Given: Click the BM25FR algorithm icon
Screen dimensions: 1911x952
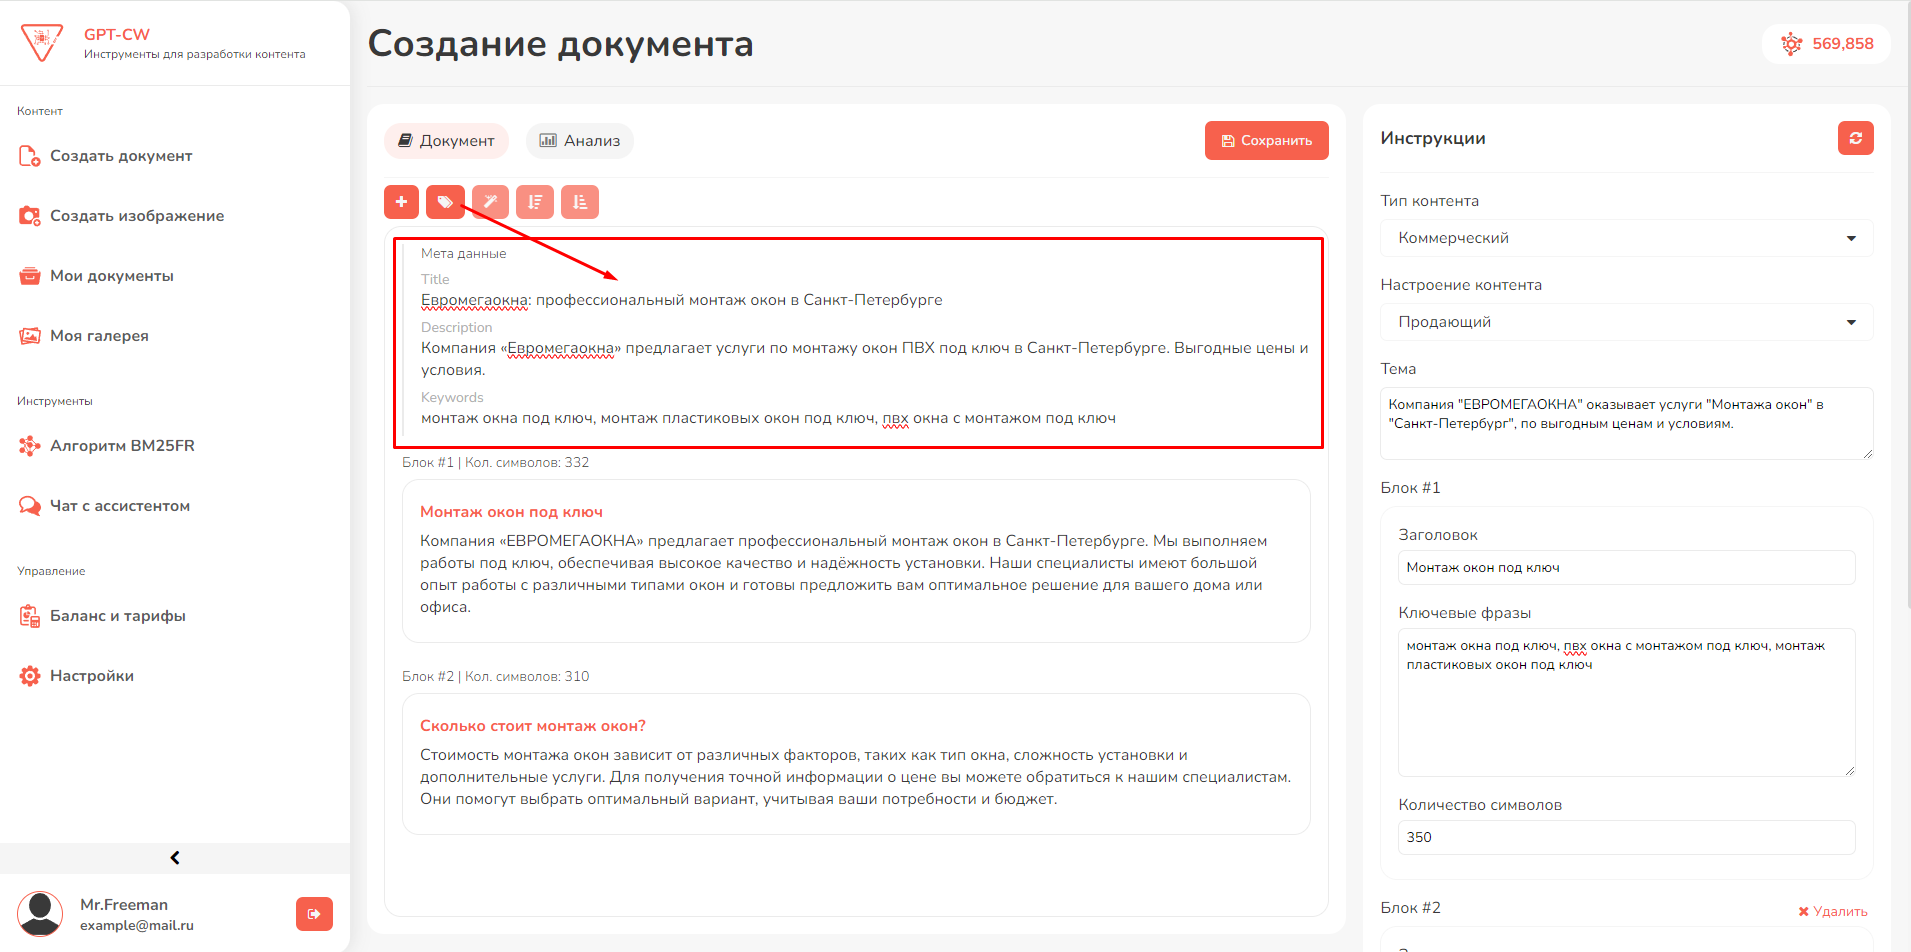Looking at the screenshot, I should click(30, 446).
